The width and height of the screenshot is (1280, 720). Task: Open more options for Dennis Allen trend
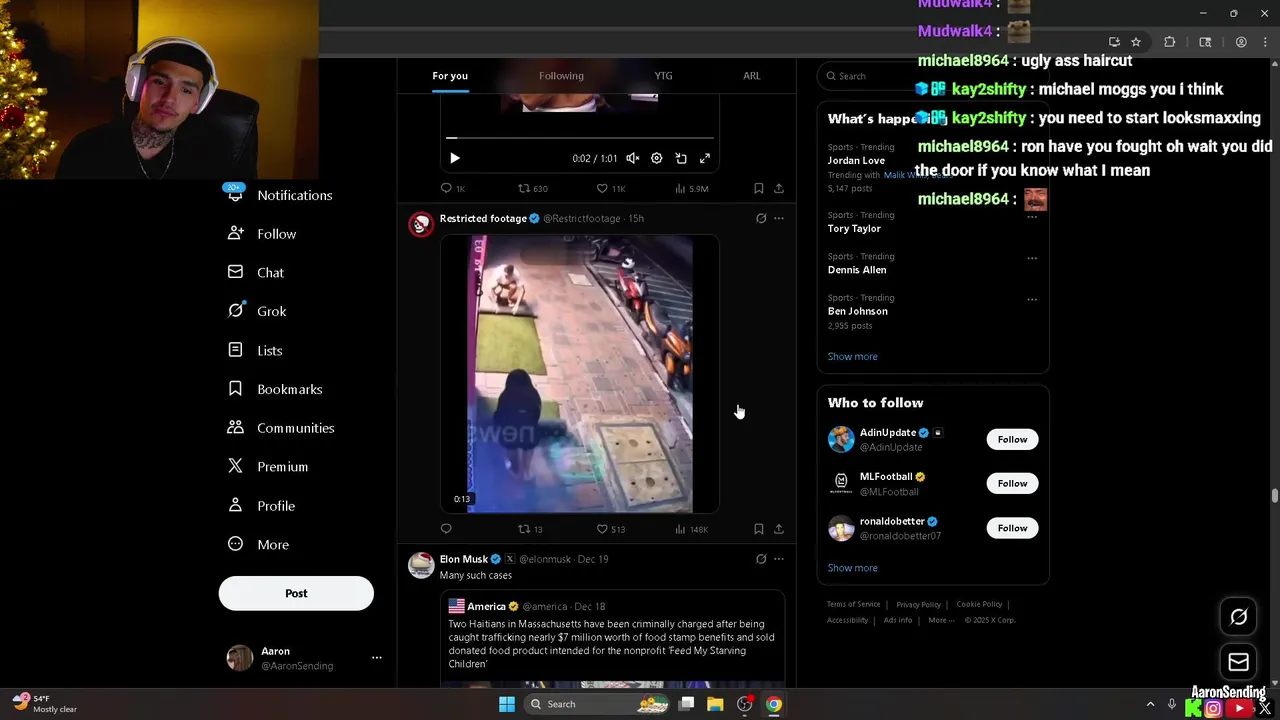(x=1032, y=258)
